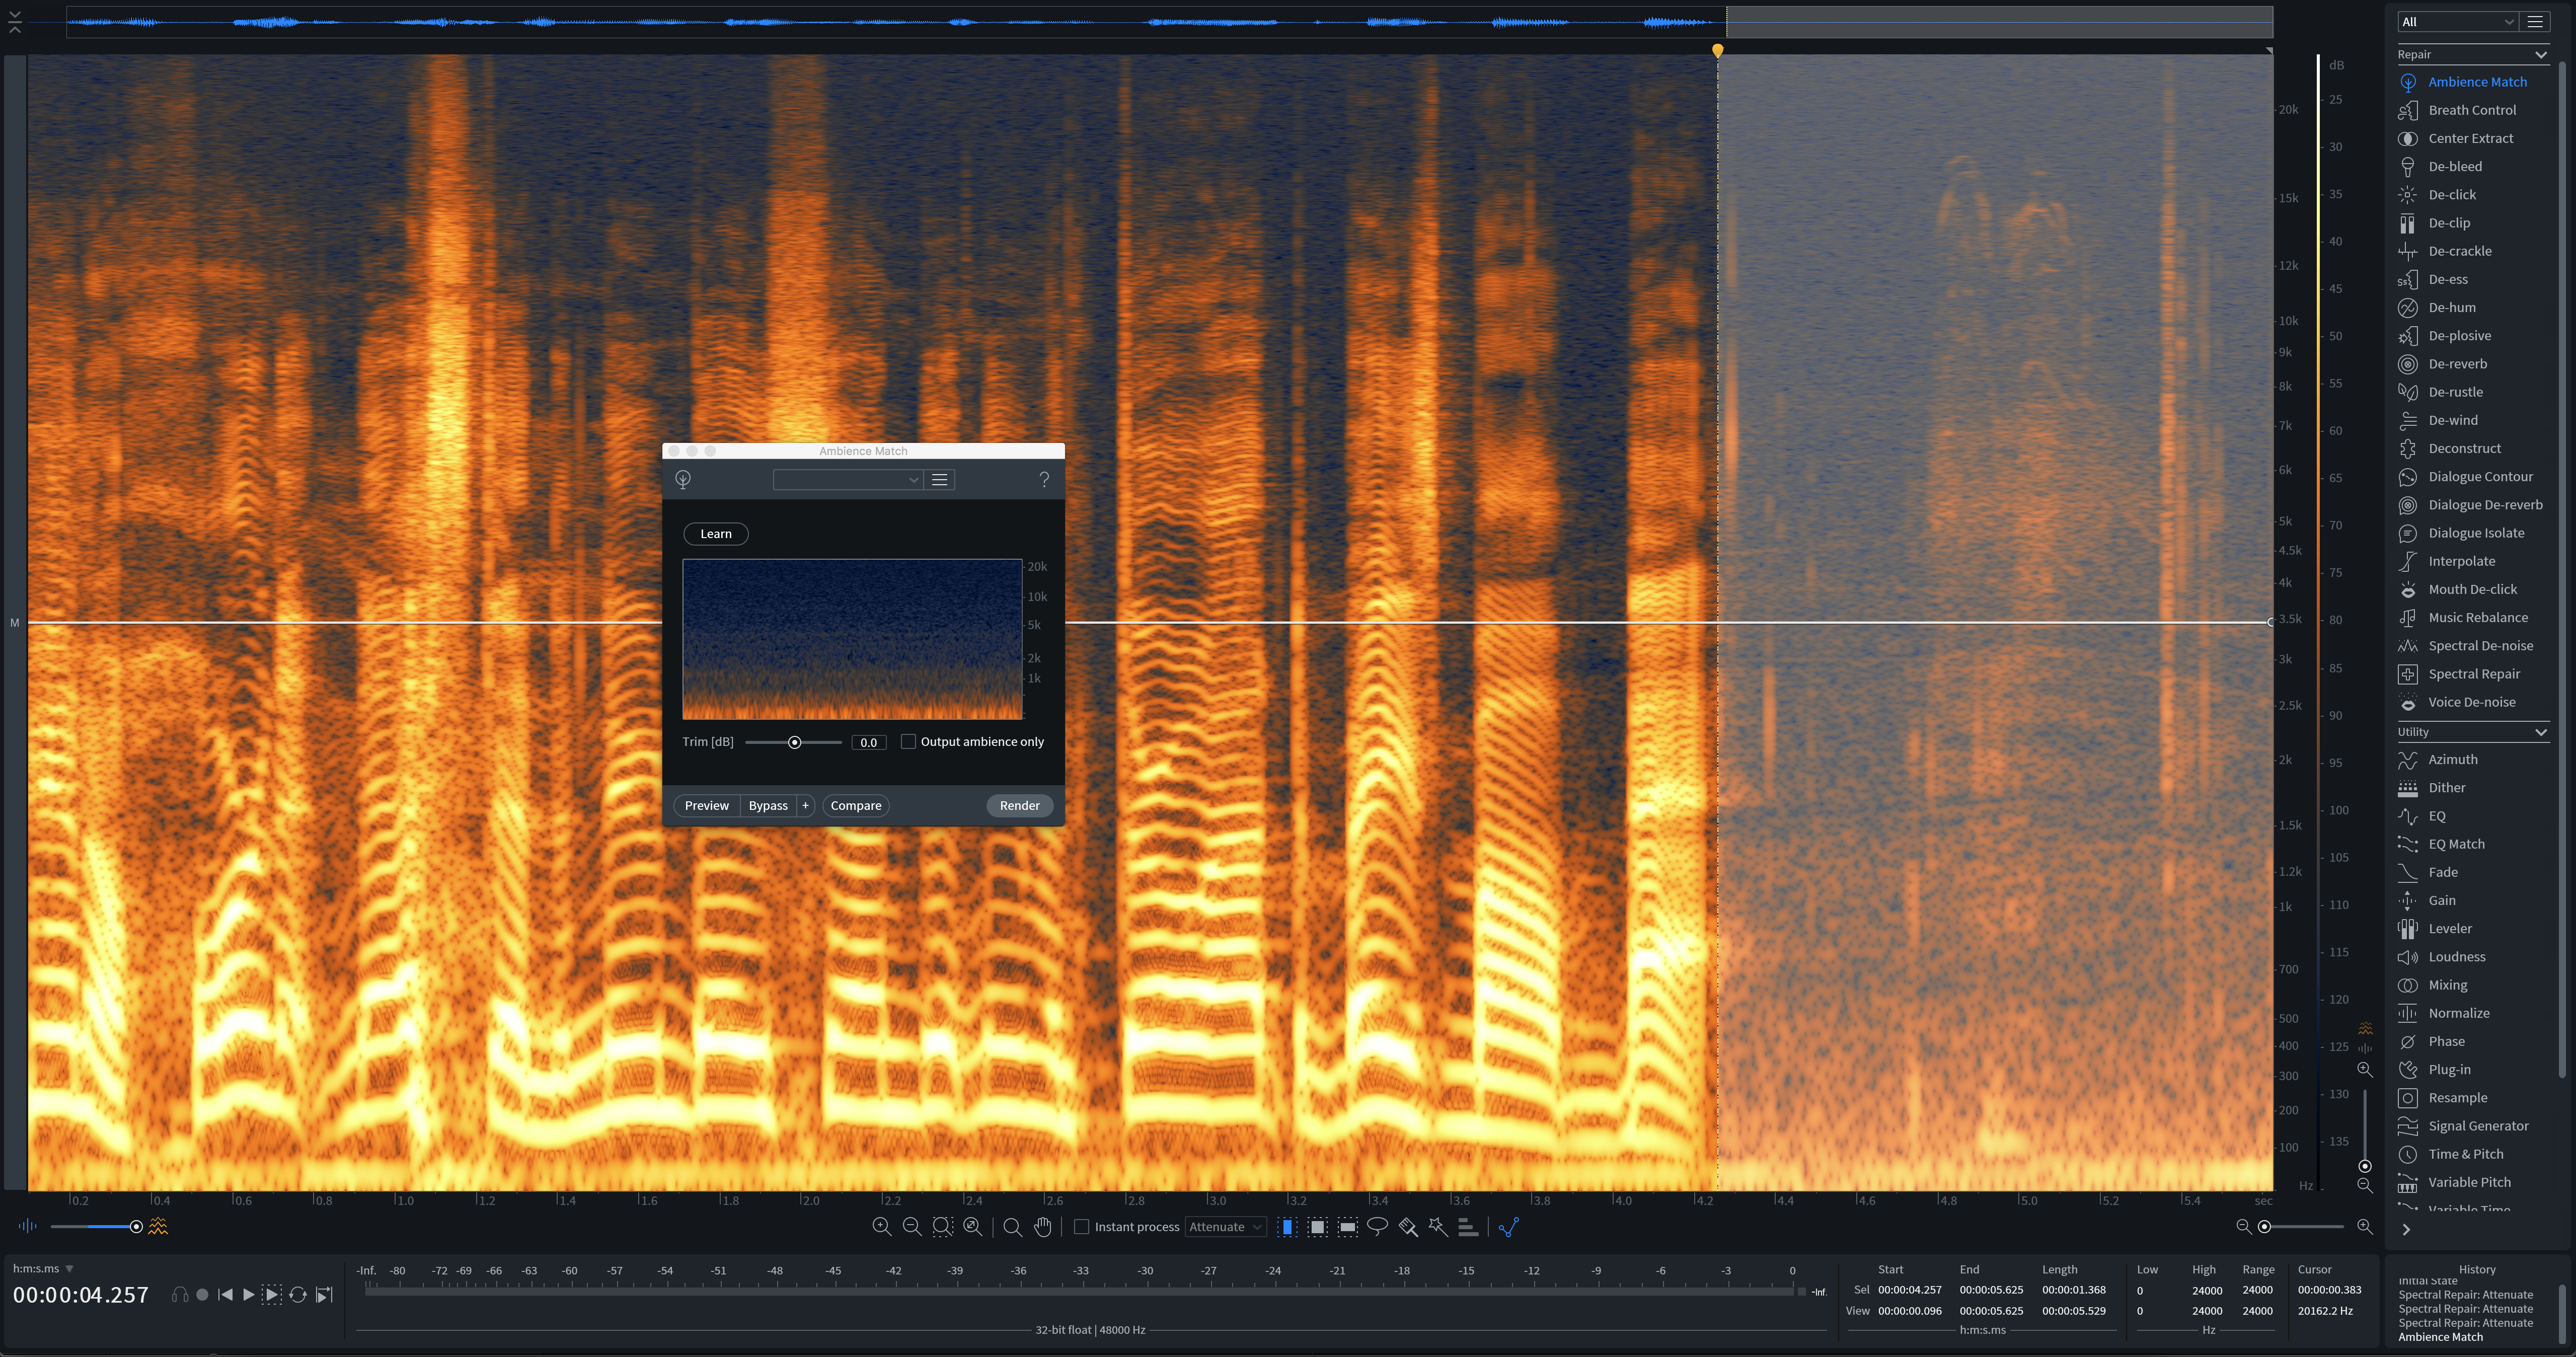This screenshot has width=2576, height=1357.
Task: Click the play button
Action: pyautogui.click(x=248, y=1295)
